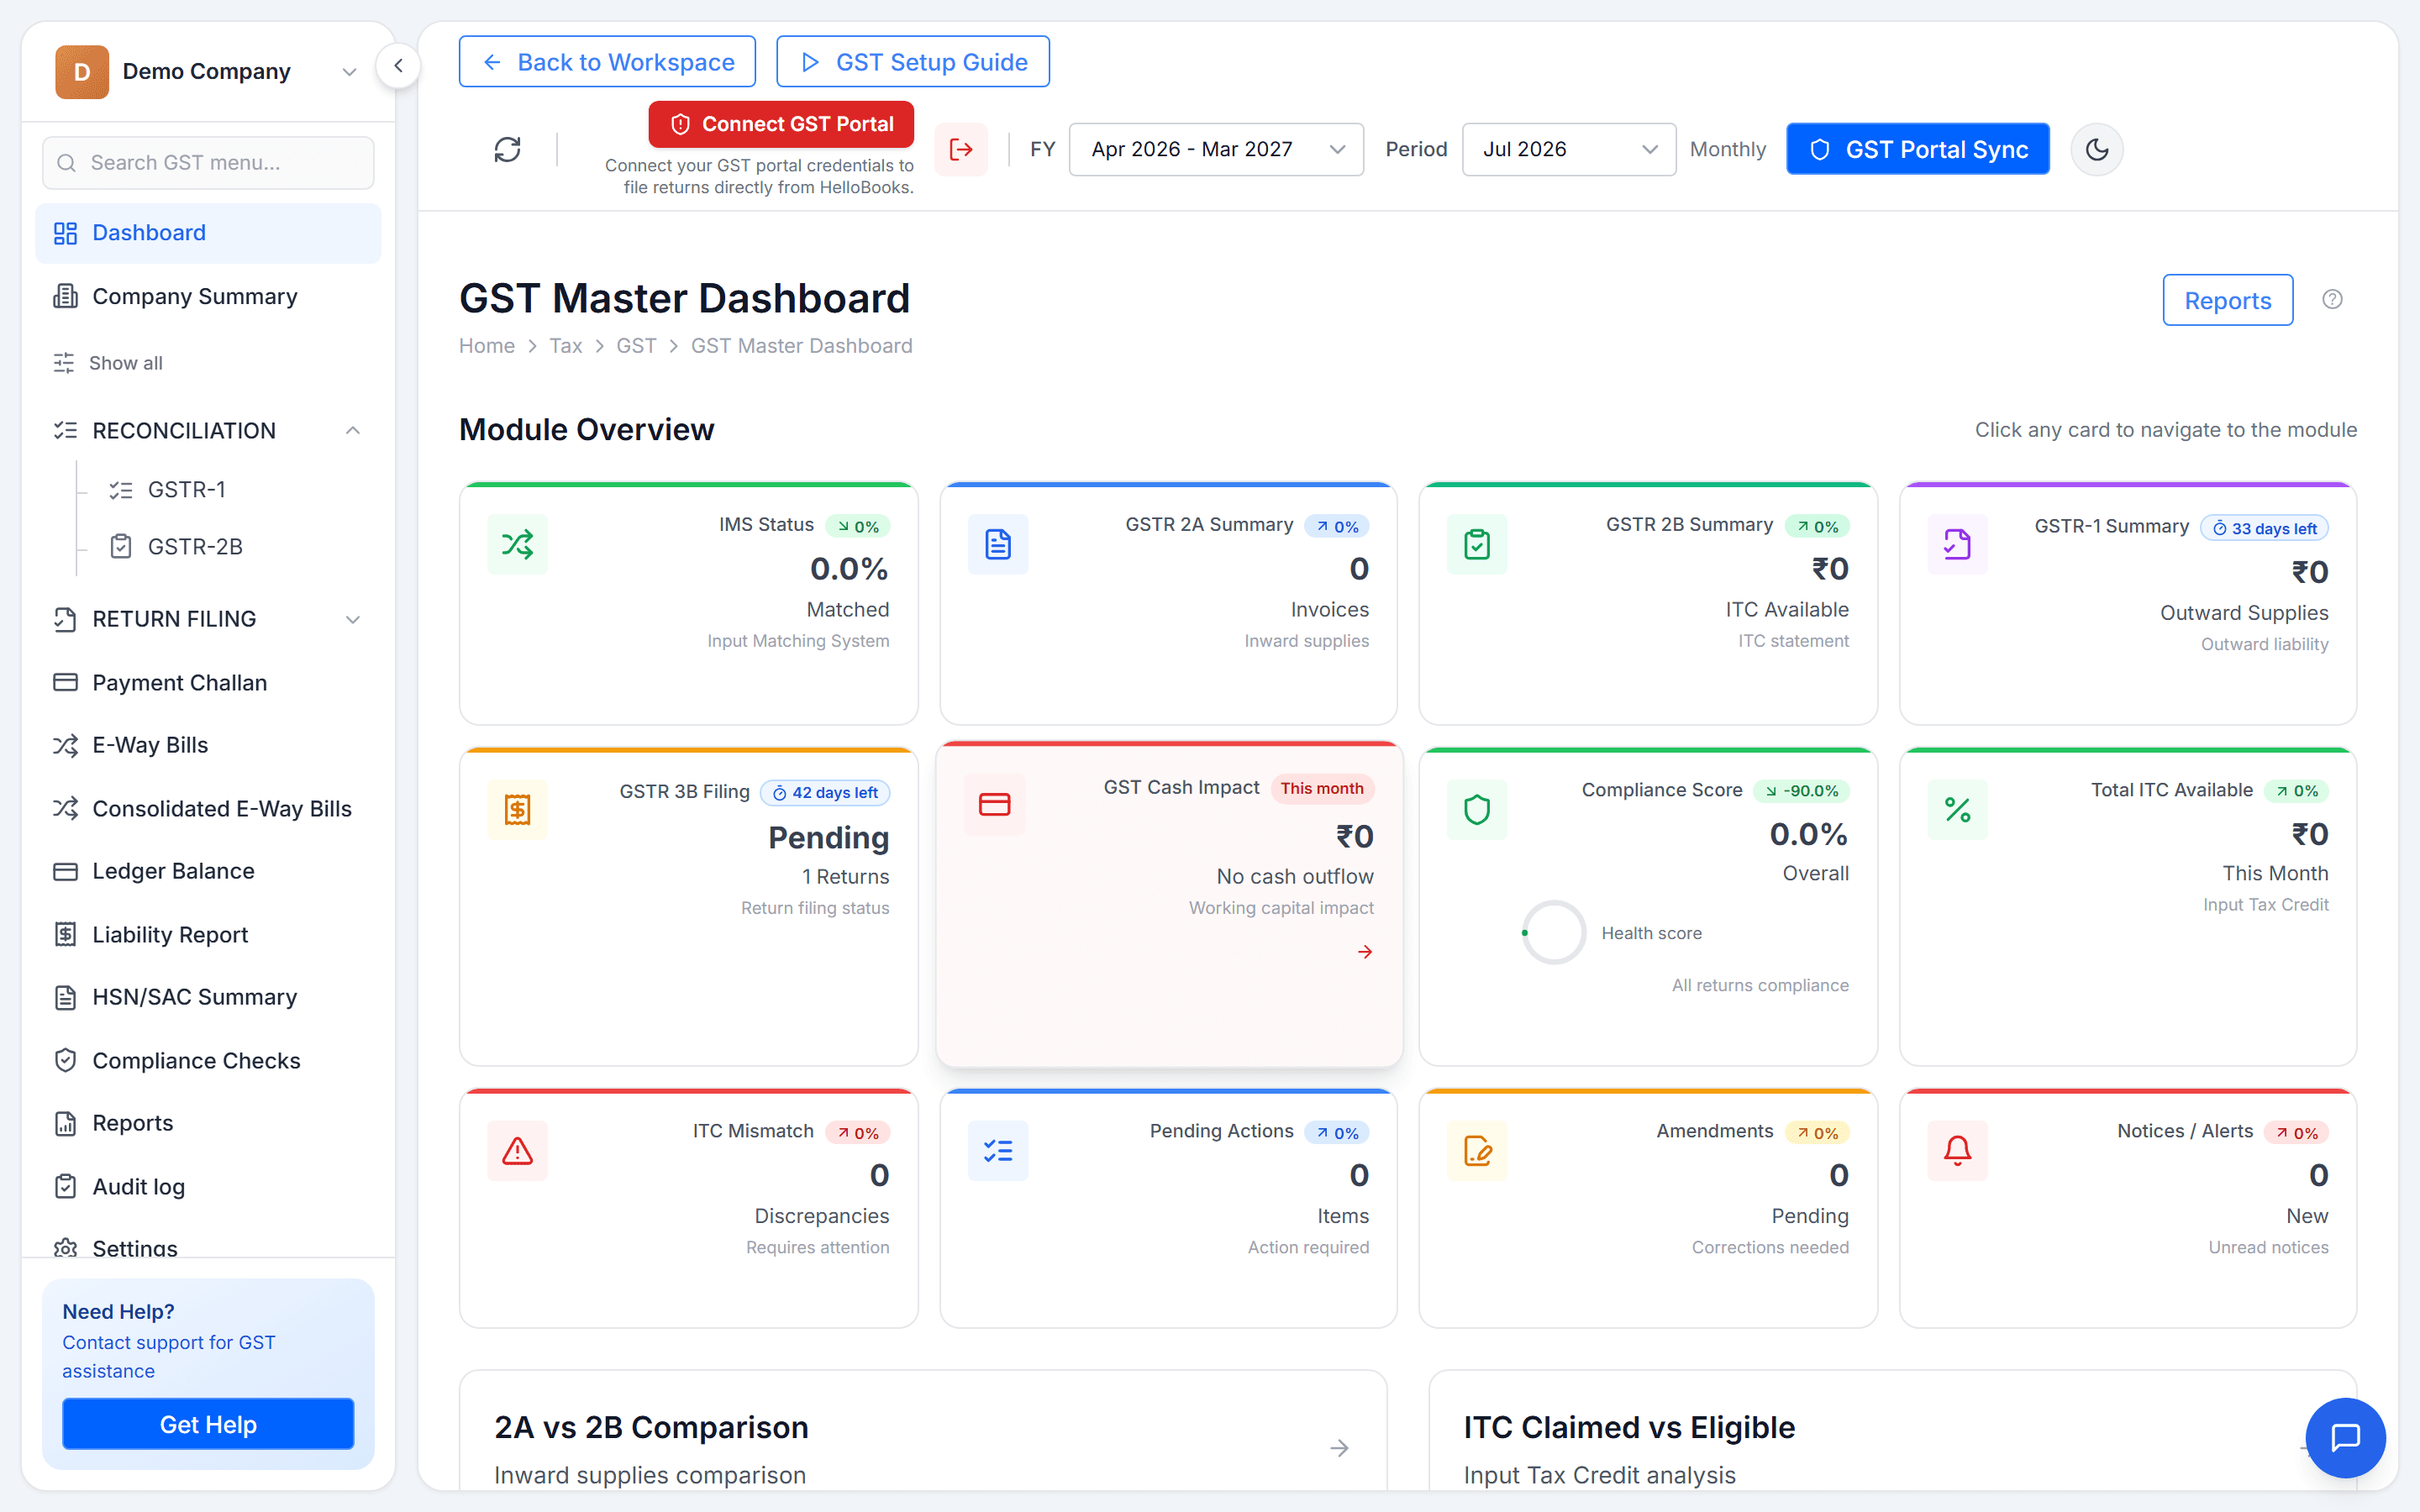Click the 2A vs 2B Comparison arrow
Screen dimensions: 2420x1512
tap(1340, 1448)
